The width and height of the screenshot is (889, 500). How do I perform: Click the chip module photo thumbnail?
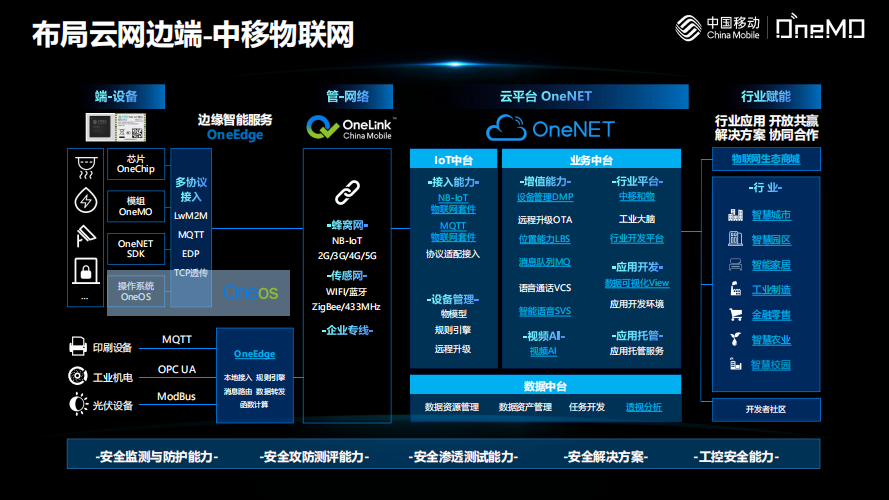(116, 127)
